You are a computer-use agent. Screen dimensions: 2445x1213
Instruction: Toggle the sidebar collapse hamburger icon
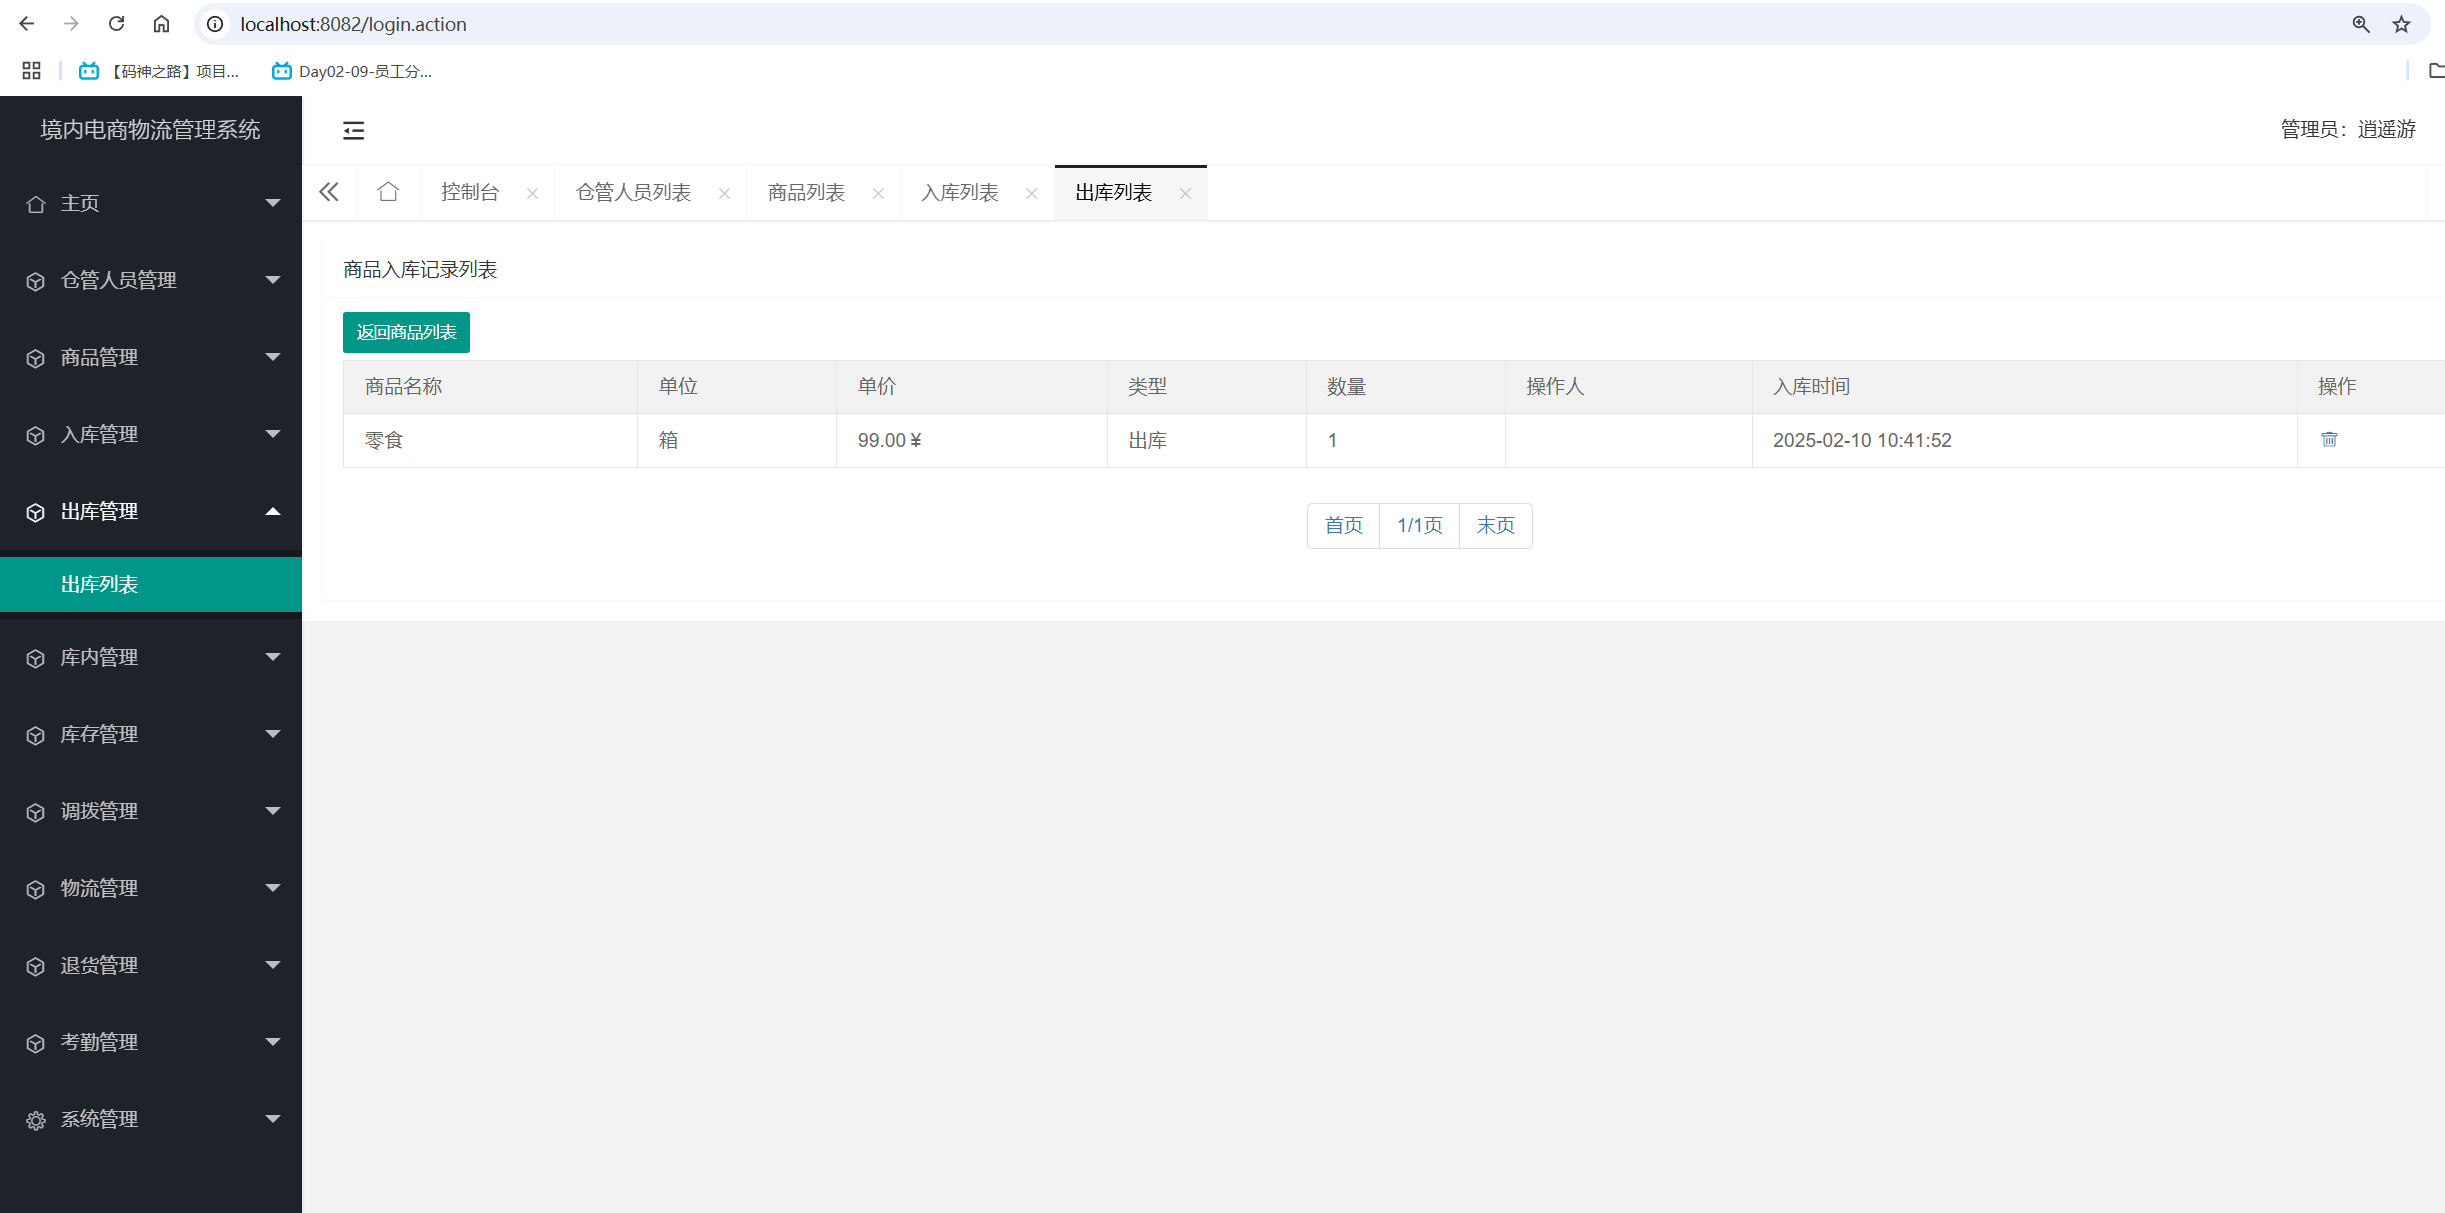pos(353,130)
